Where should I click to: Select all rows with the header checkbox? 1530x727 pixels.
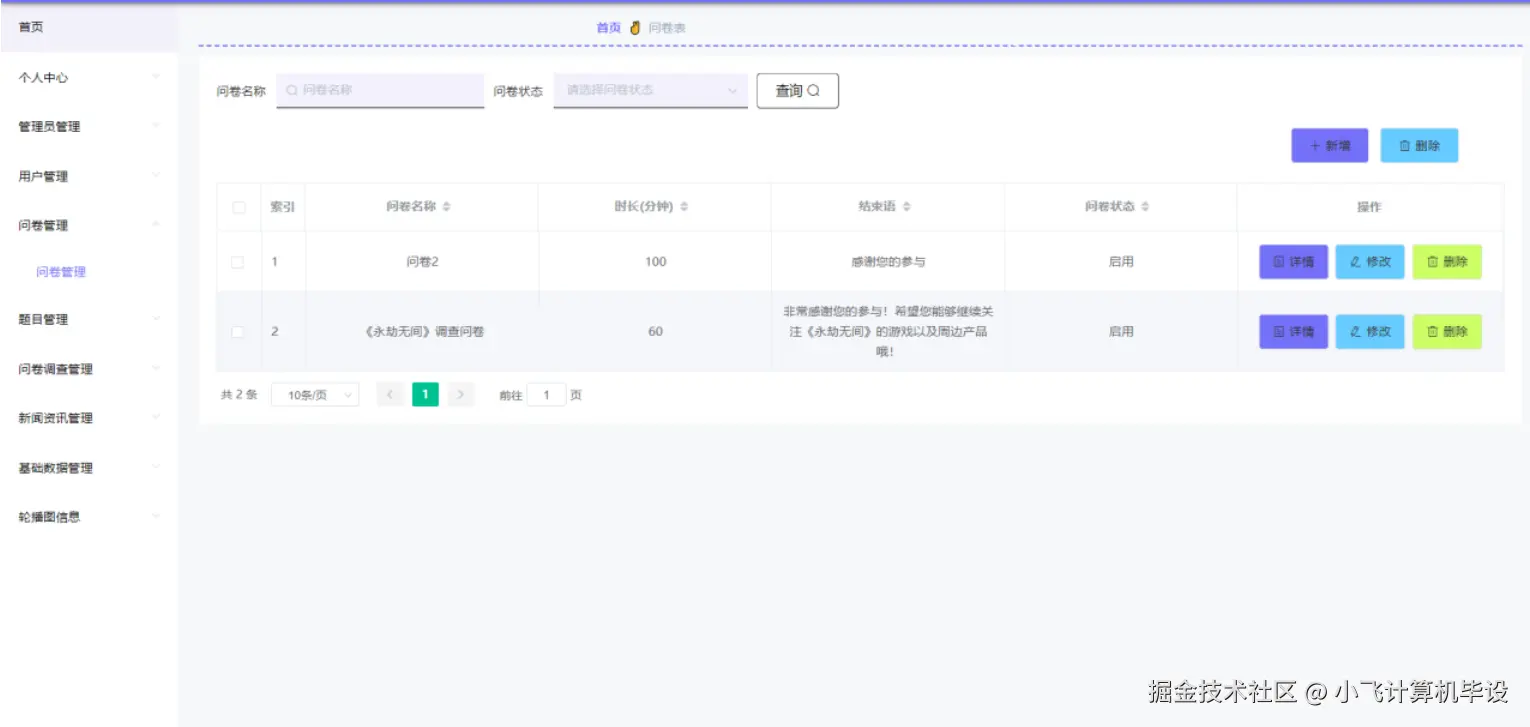(x=238, y=208)
